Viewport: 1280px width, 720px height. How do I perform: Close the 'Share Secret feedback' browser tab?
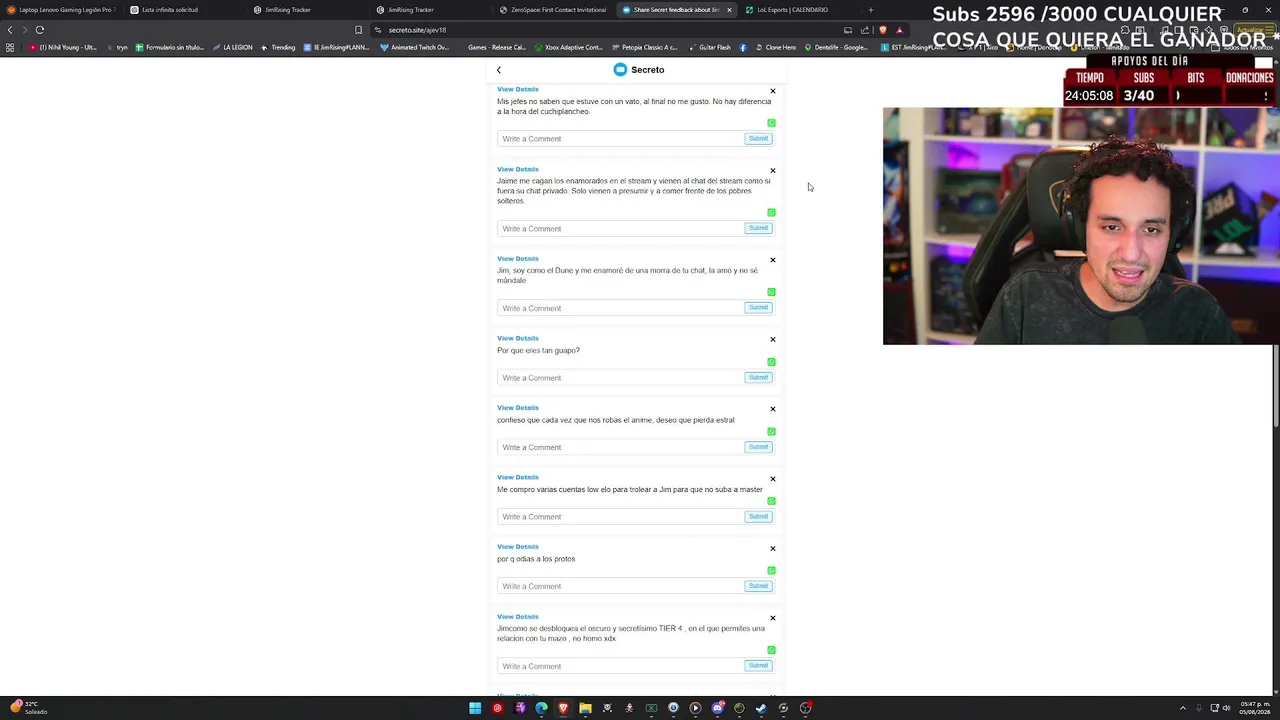coord(729,10)
